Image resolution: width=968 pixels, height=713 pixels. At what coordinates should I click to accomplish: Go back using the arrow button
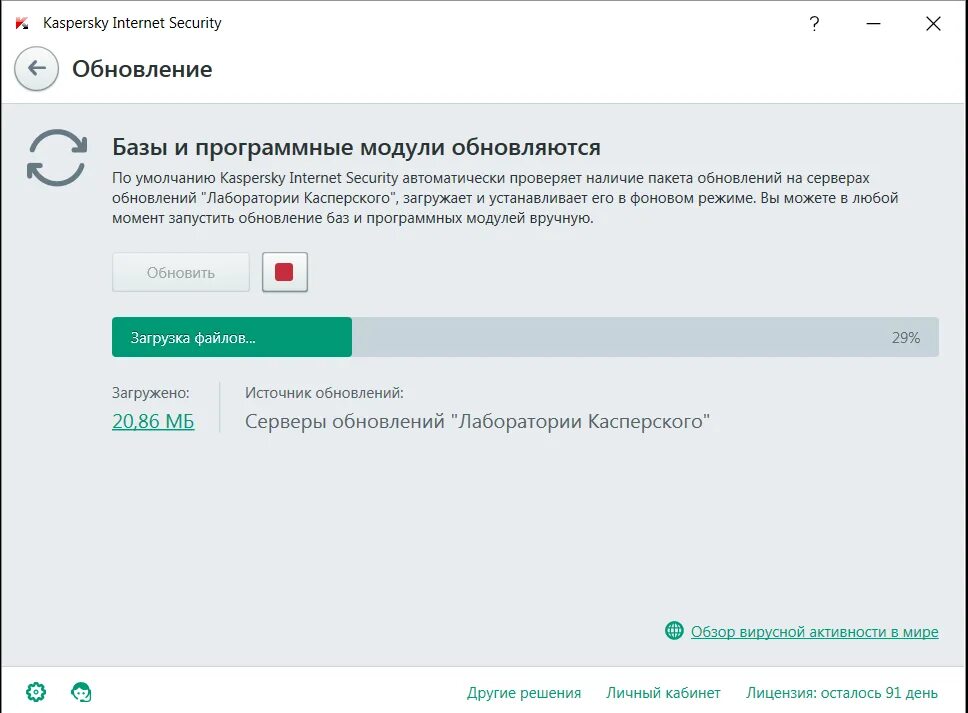(x=36, y=69)
